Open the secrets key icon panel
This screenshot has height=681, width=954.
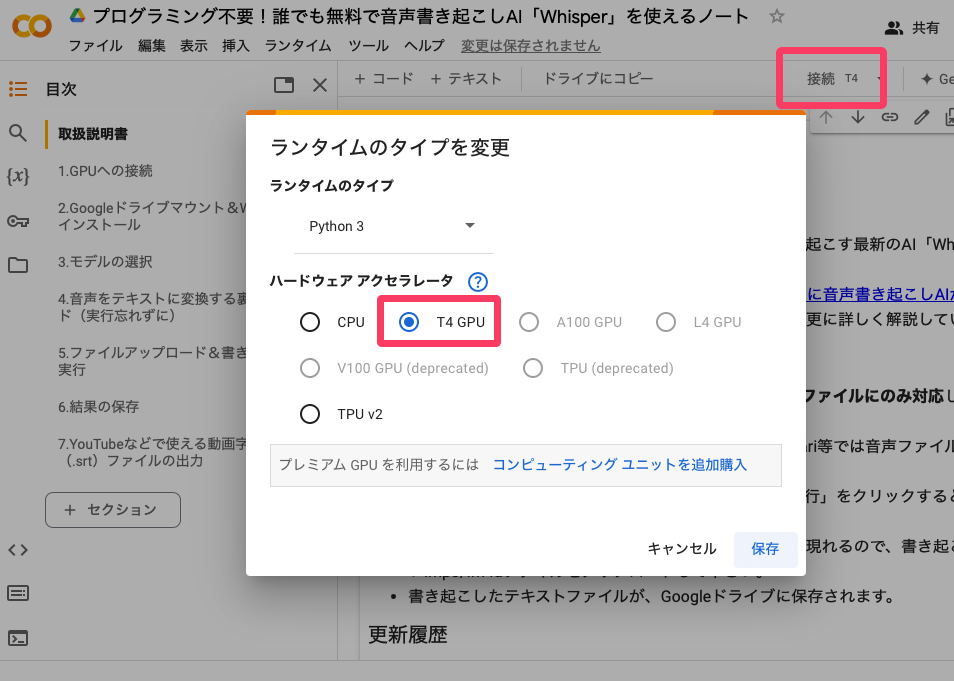17,221
